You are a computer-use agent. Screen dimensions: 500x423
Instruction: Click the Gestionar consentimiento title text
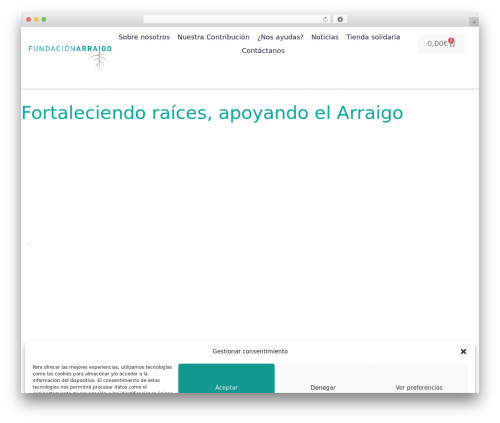click(250, 351)
